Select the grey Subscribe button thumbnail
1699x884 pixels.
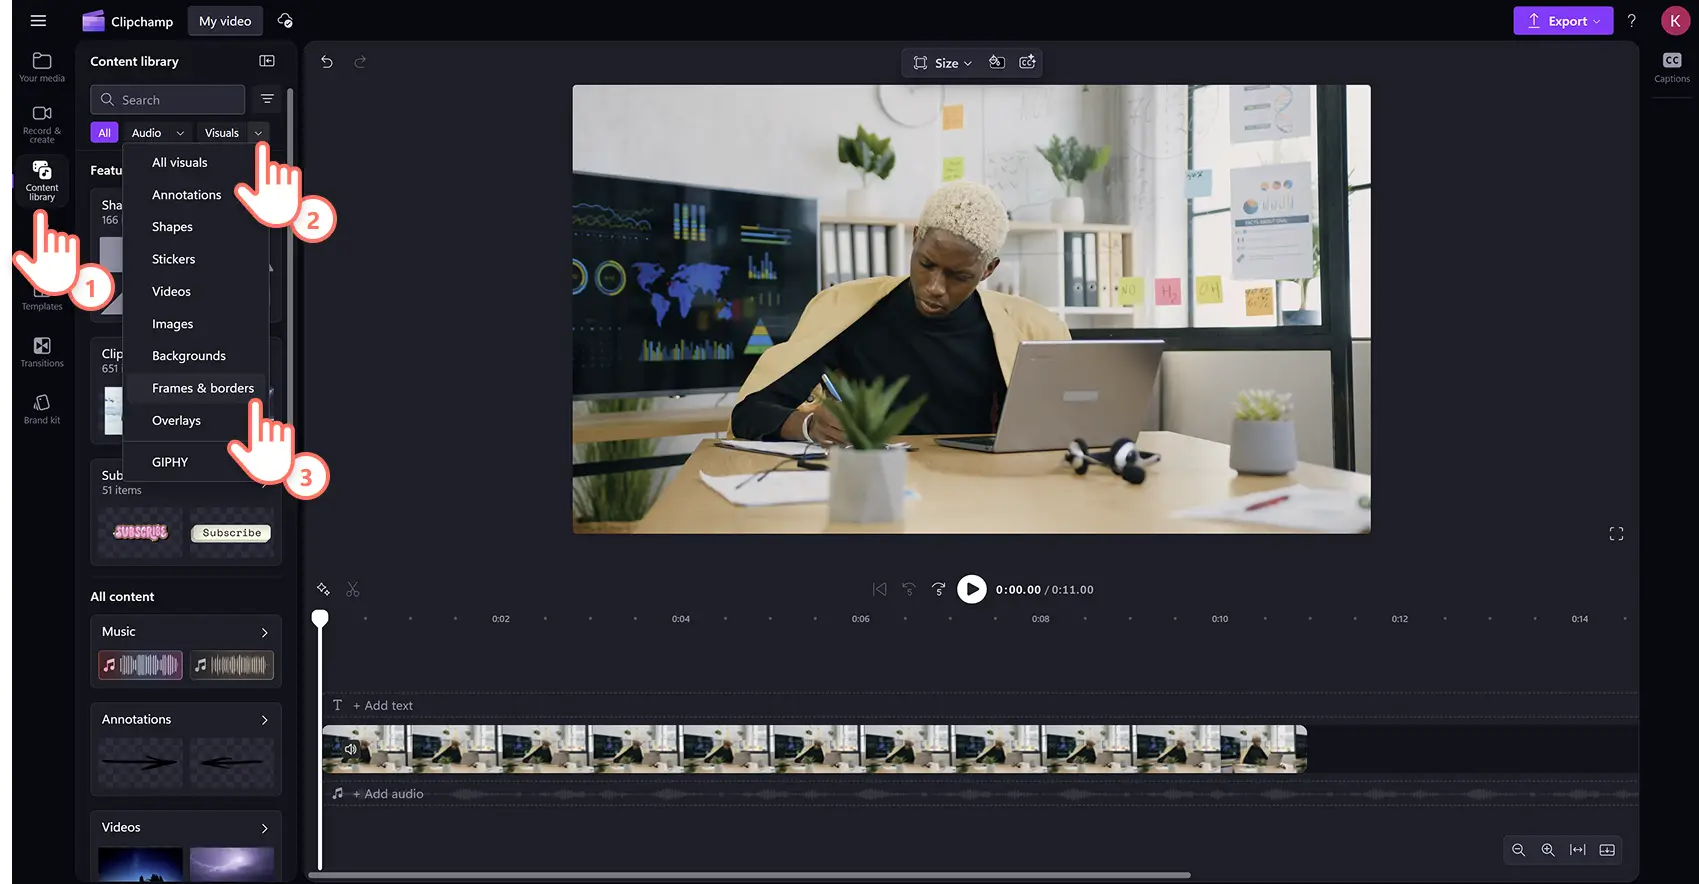pyautogui.click(x=232, y=533)
